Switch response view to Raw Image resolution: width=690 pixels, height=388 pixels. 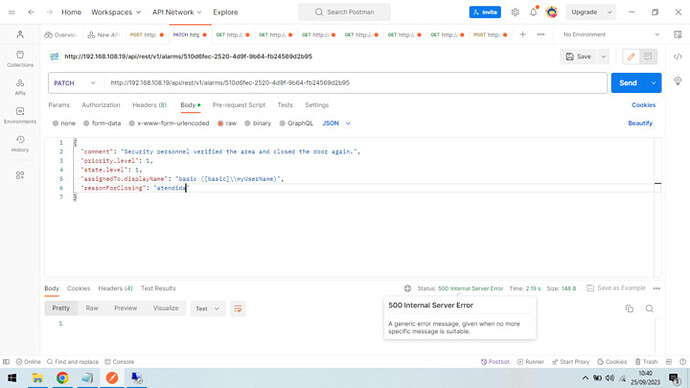coord(92,308)
